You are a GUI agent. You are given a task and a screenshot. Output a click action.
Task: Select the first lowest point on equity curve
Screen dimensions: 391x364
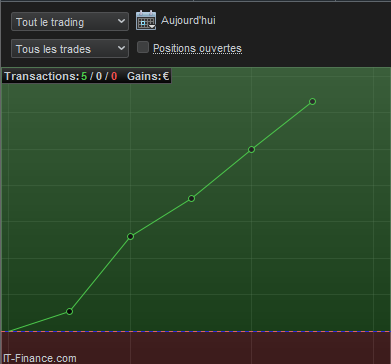(69, 311)
